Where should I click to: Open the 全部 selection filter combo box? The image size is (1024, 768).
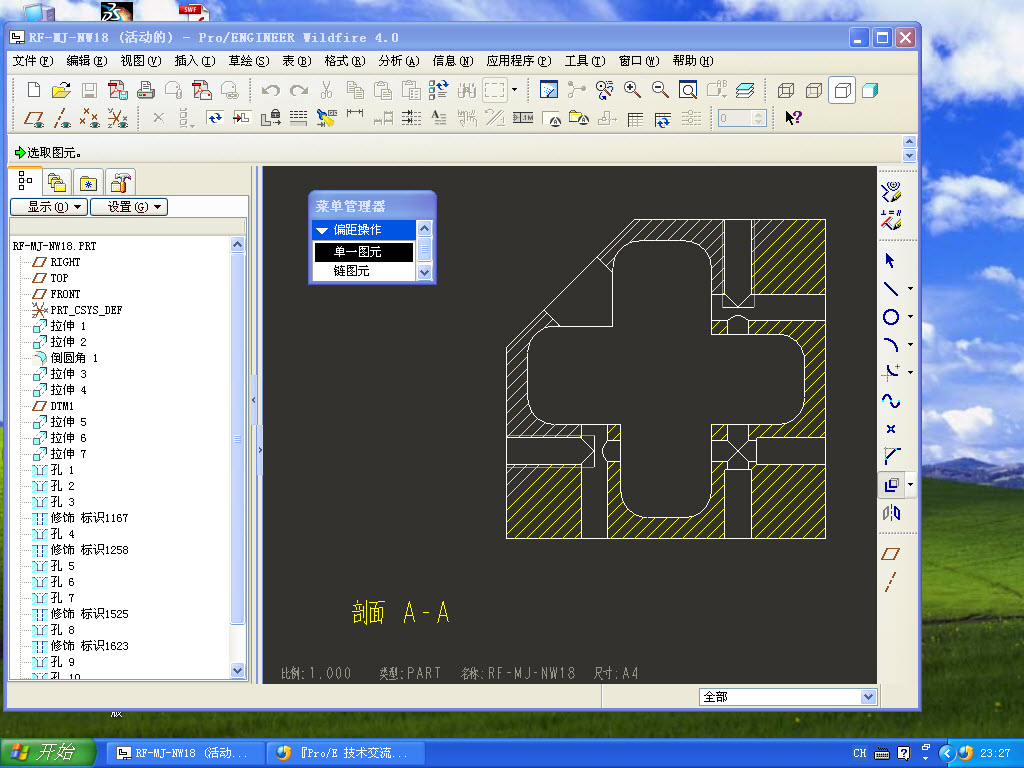point(787,697)
